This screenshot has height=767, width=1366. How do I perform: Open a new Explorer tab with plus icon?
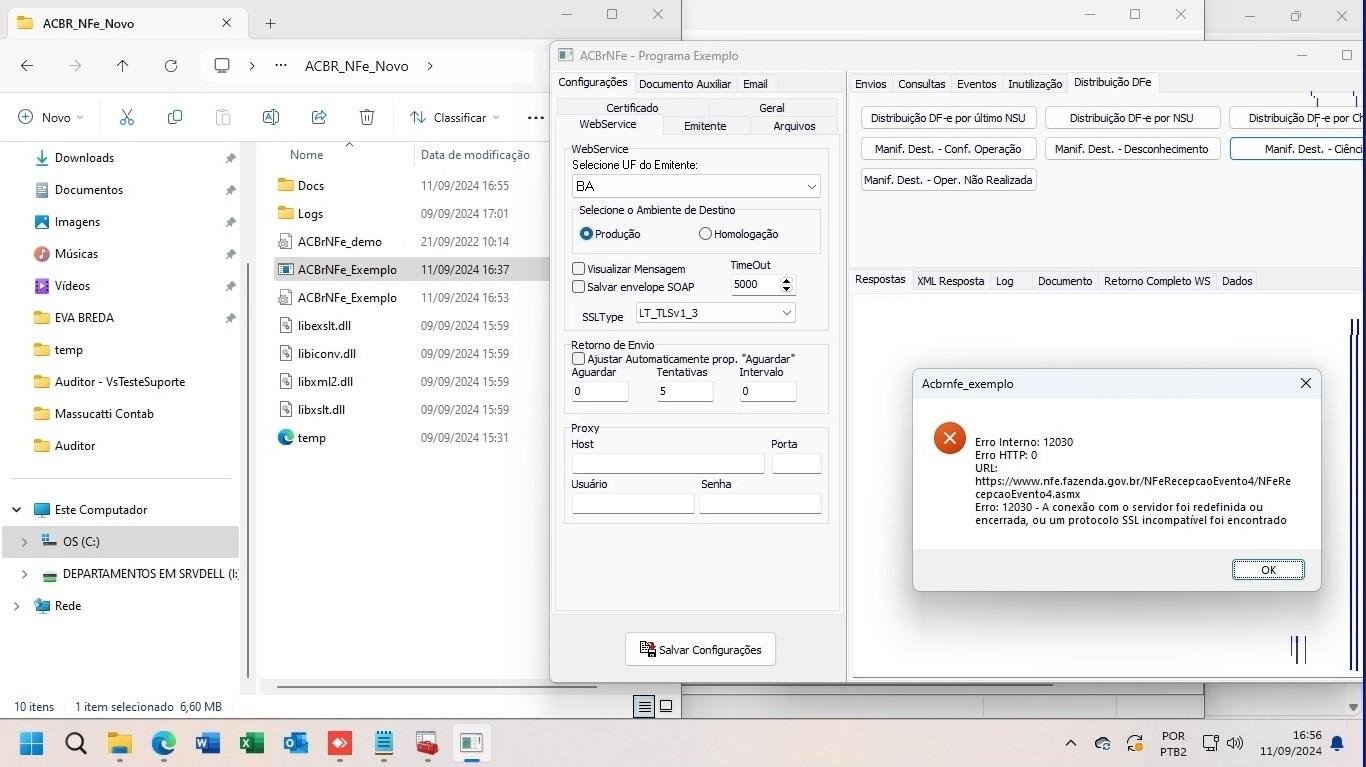point(270,23)
